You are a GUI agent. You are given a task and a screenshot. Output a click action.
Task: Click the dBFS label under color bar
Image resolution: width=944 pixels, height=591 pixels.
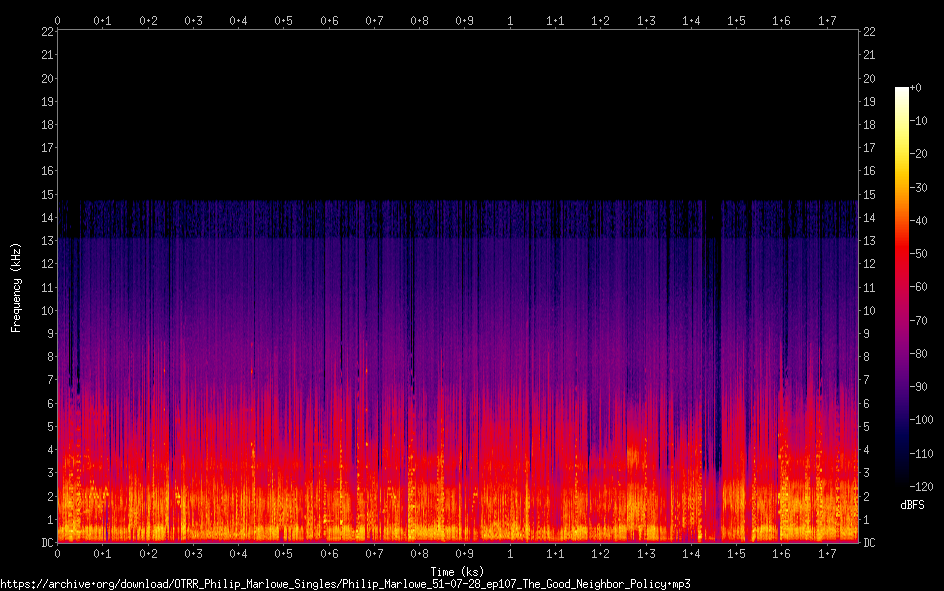pyautogui.click(x=911, y=506)
